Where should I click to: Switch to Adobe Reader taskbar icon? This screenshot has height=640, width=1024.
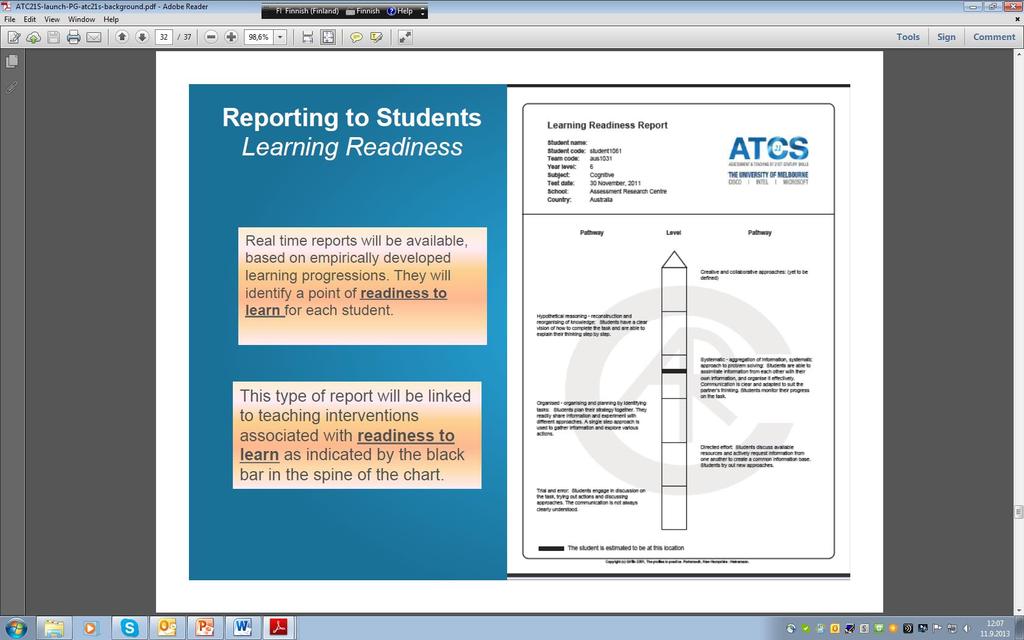280,628
